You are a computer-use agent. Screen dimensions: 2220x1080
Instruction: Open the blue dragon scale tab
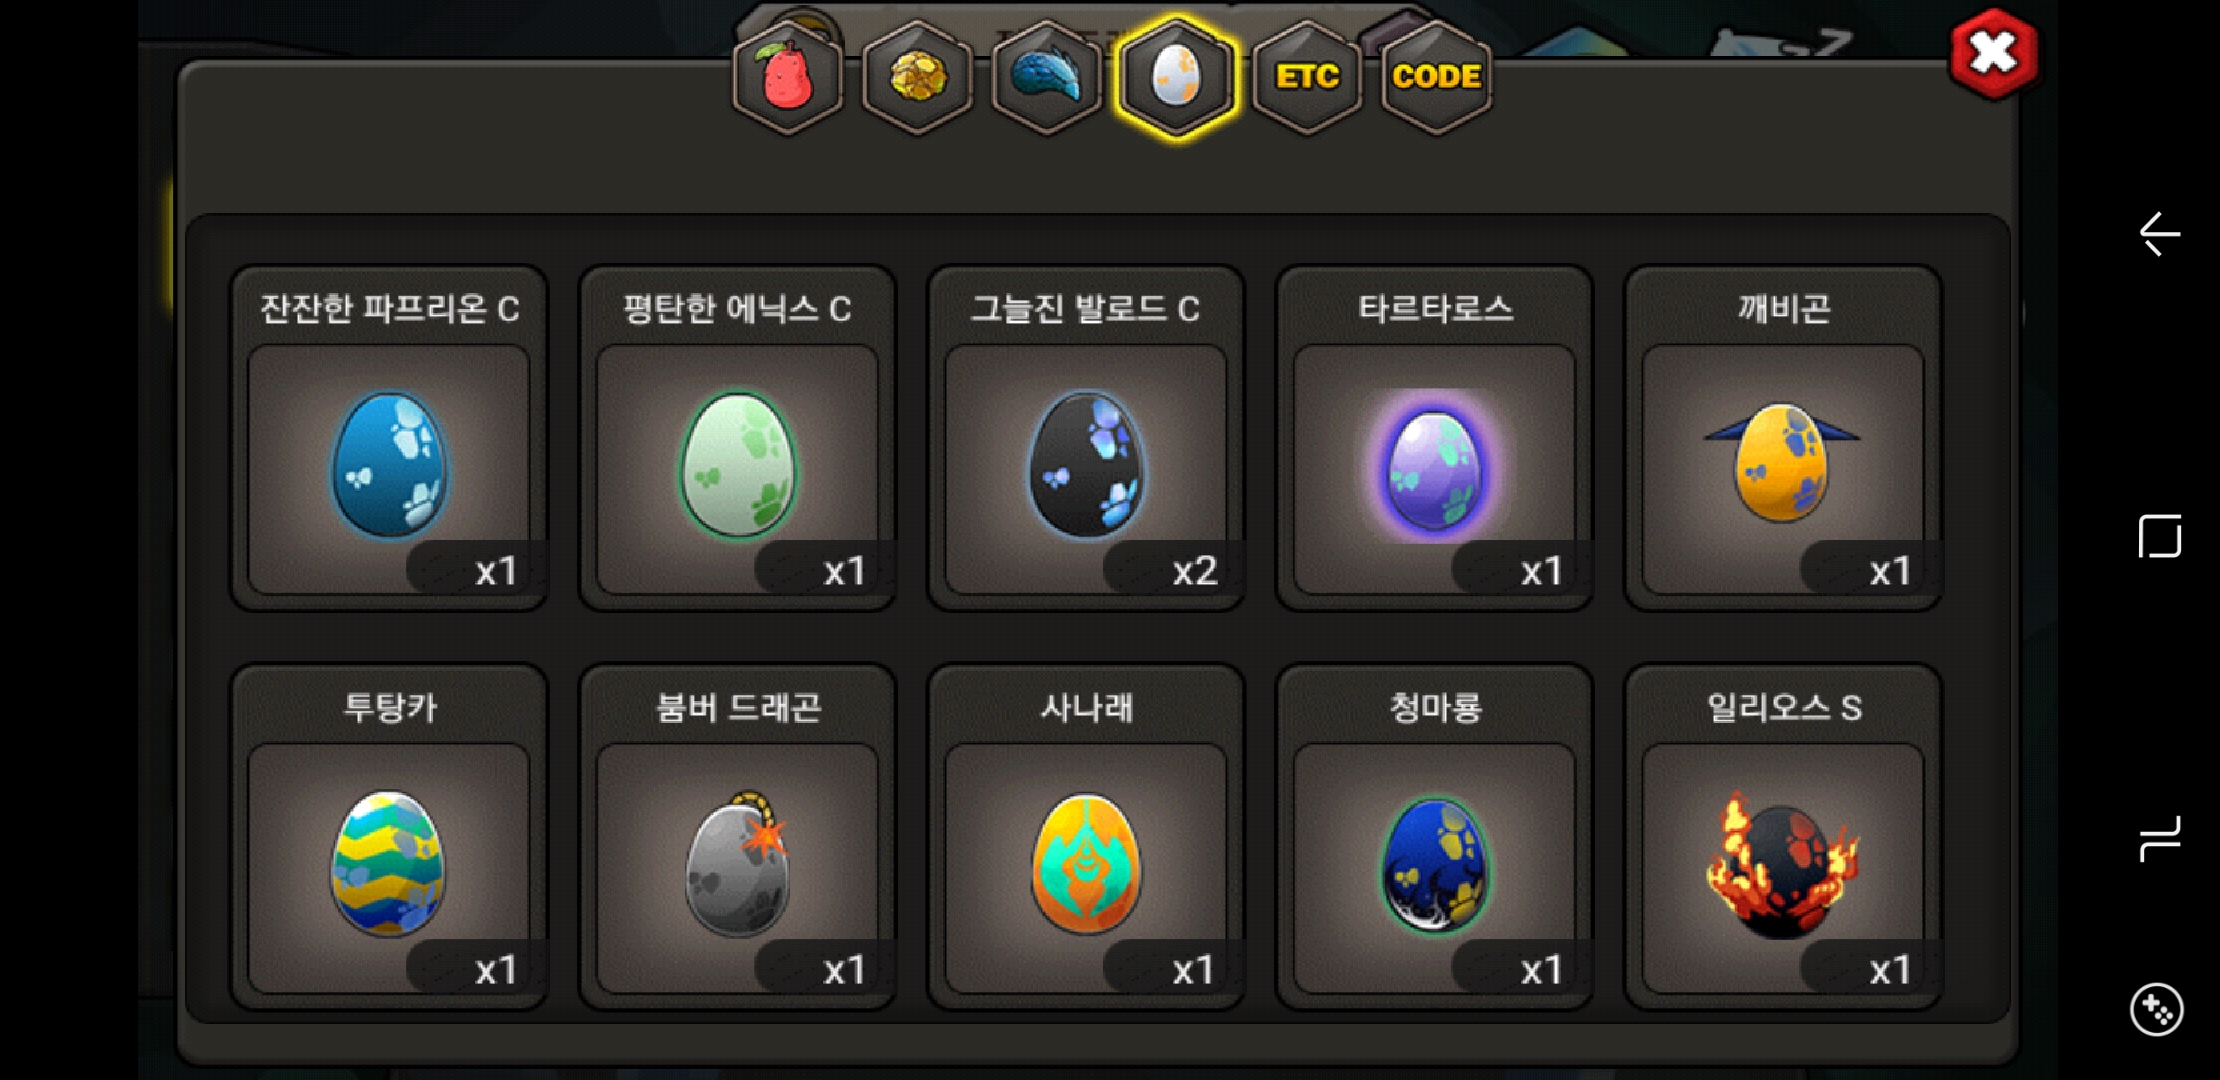tap(1047, 77)
